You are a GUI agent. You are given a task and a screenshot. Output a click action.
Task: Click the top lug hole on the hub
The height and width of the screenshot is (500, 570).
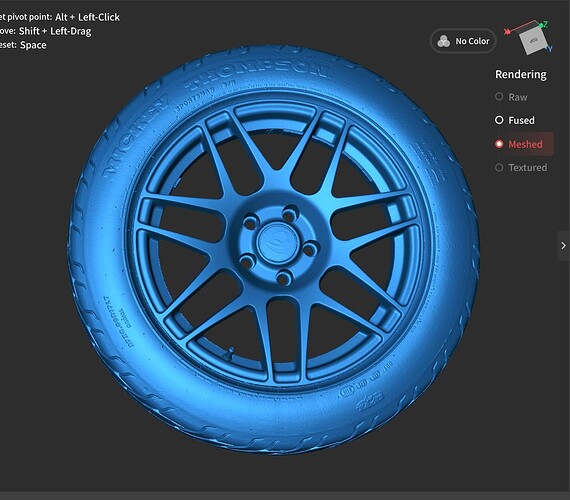pyautogui.click(x=290, y=212)
